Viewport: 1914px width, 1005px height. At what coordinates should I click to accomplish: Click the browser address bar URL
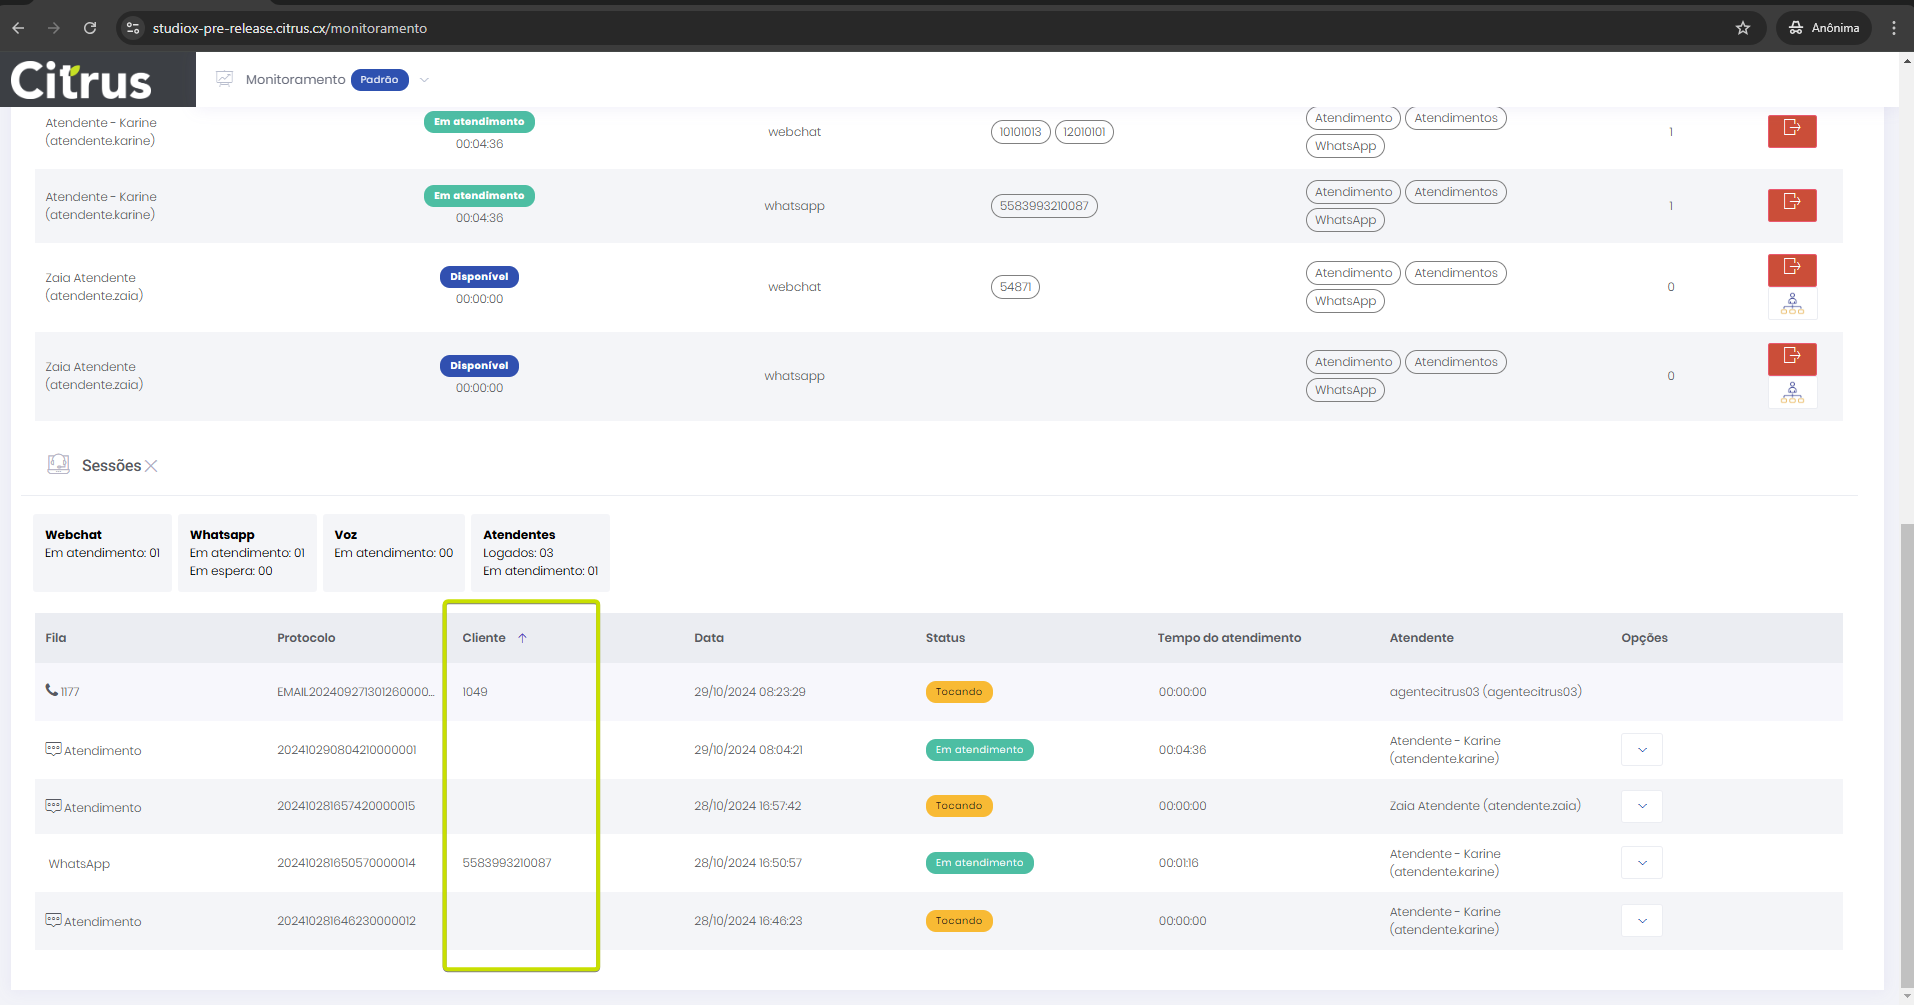tap(290, 28)
